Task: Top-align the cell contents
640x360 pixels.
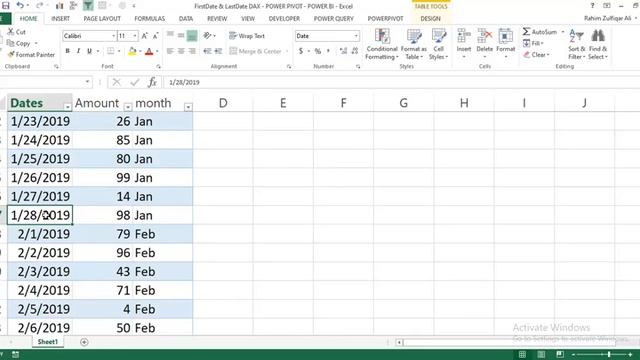Action: point(170,36)
